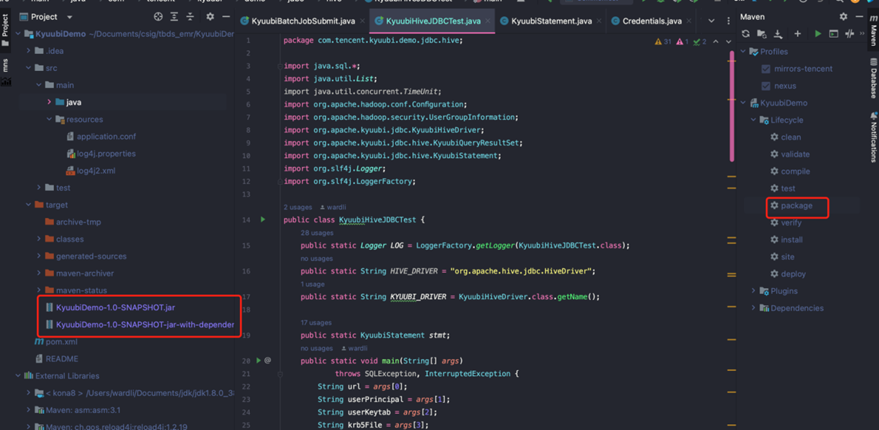
Task: Expand the Dependencies node in Maven
Action: click(x=754, y=308)
